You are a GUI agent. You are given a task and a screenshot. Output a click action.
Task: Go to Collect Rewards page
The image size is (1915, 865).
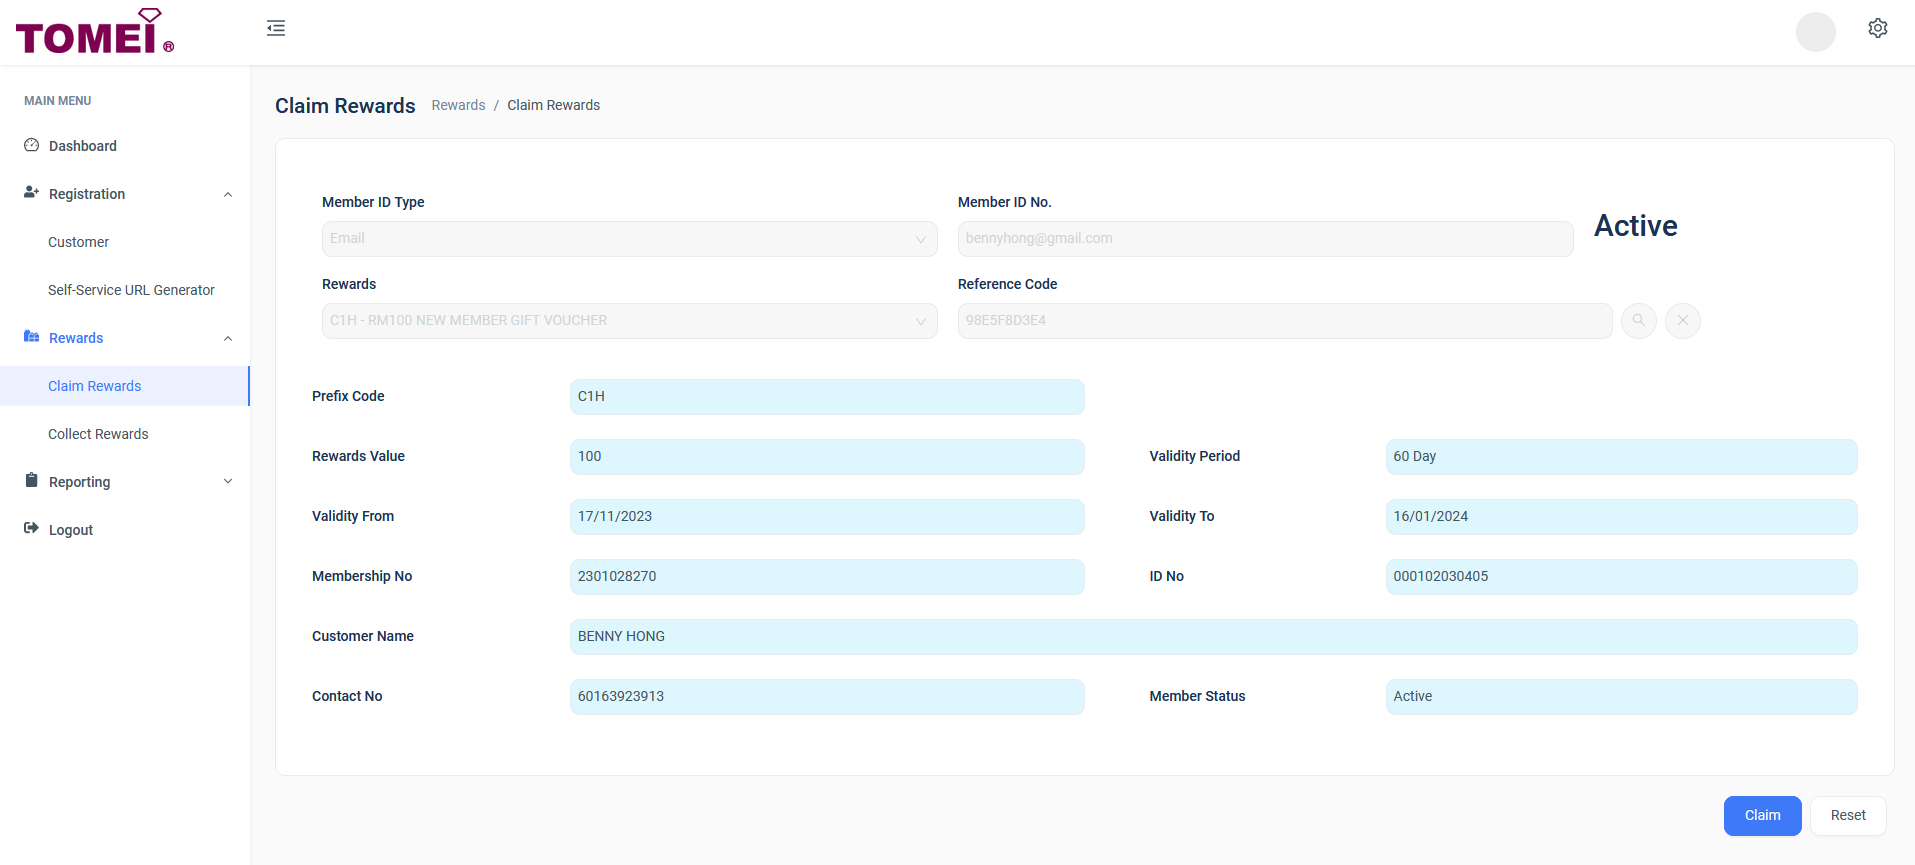[98, 434]
